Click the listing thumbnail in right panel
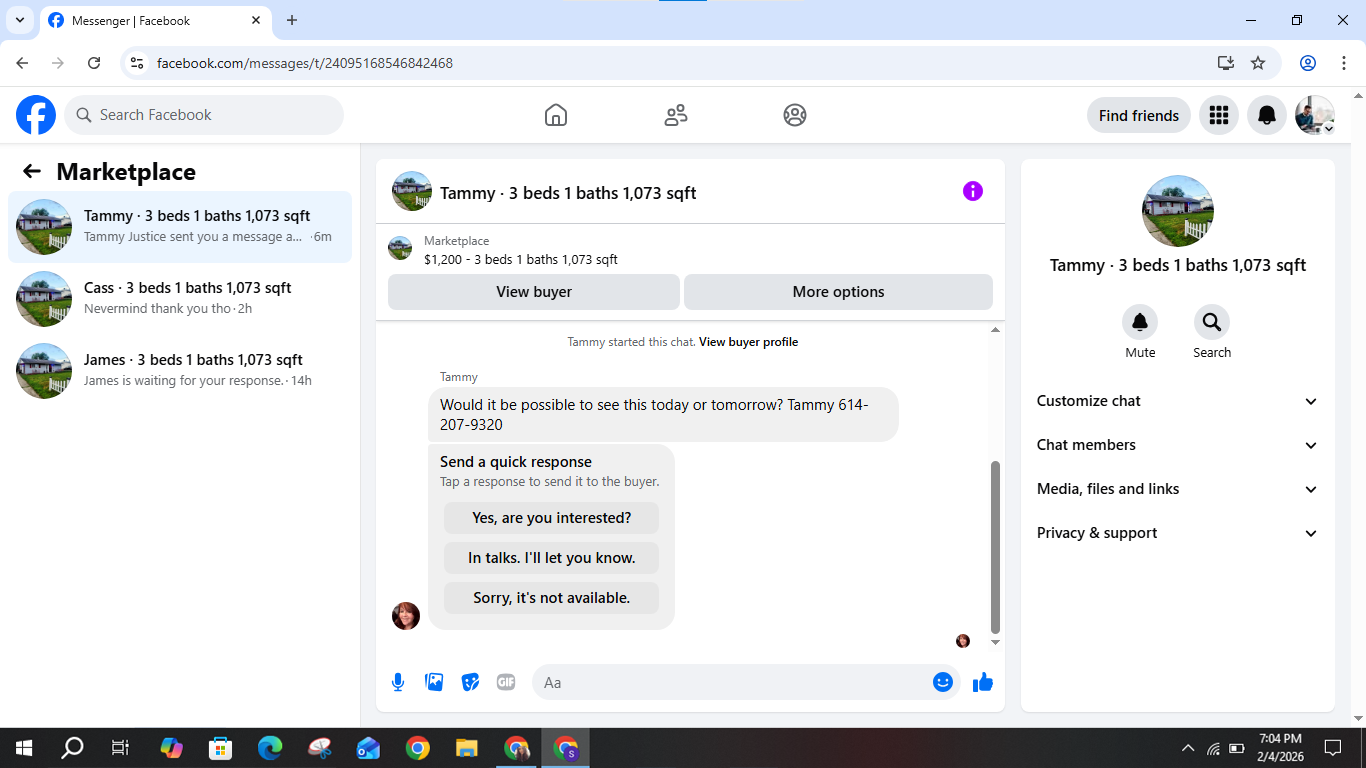 (1178, 211)
